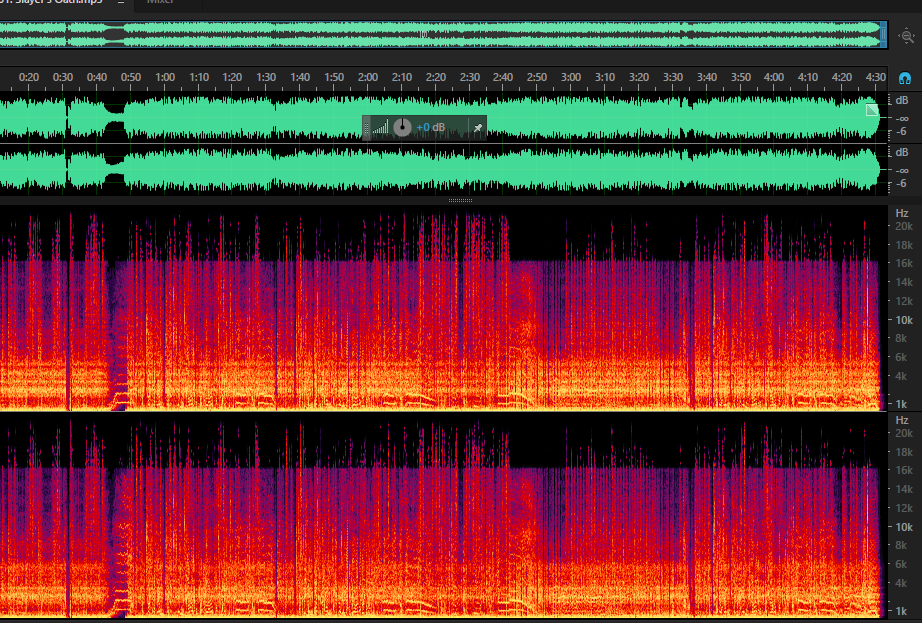Click the 10k label on the lower spectrogram scale

903,527
